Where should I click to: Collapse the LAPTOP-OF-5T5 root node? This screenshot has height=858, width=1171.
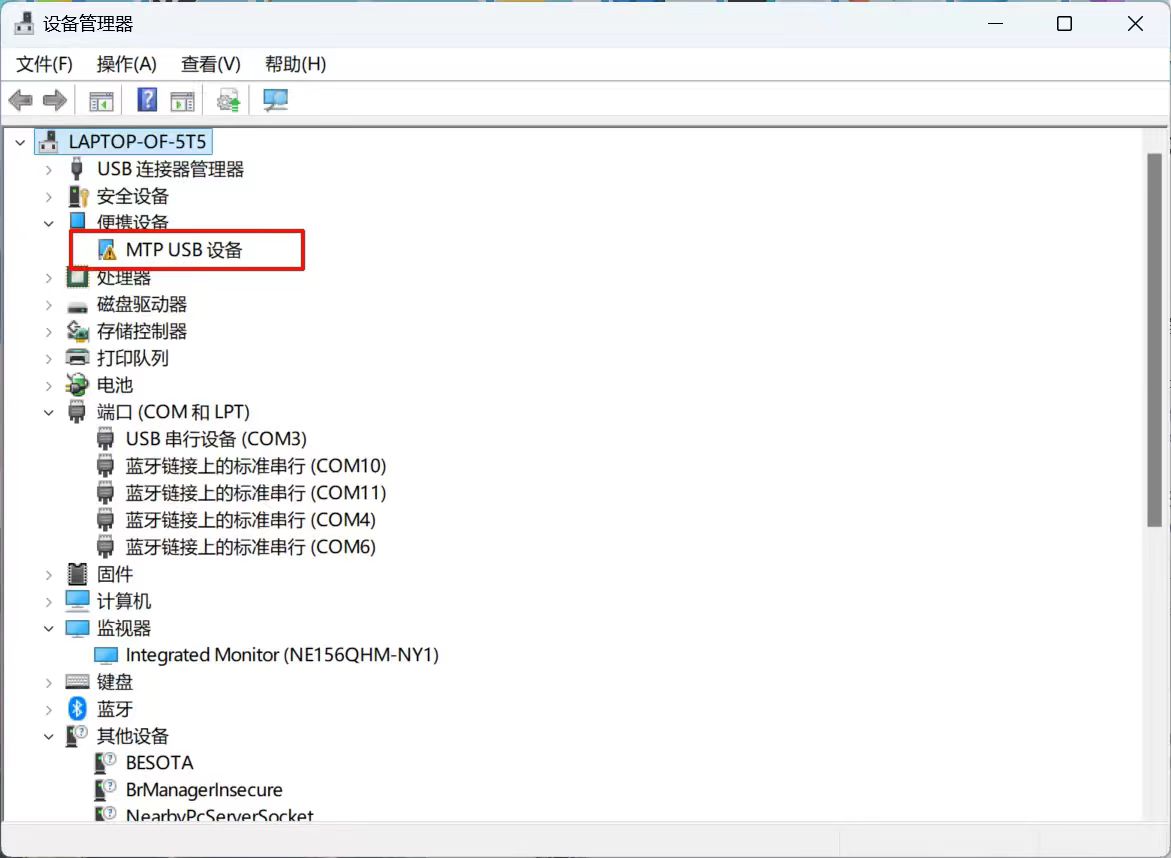pyautogui.click(x=20, y=142)
